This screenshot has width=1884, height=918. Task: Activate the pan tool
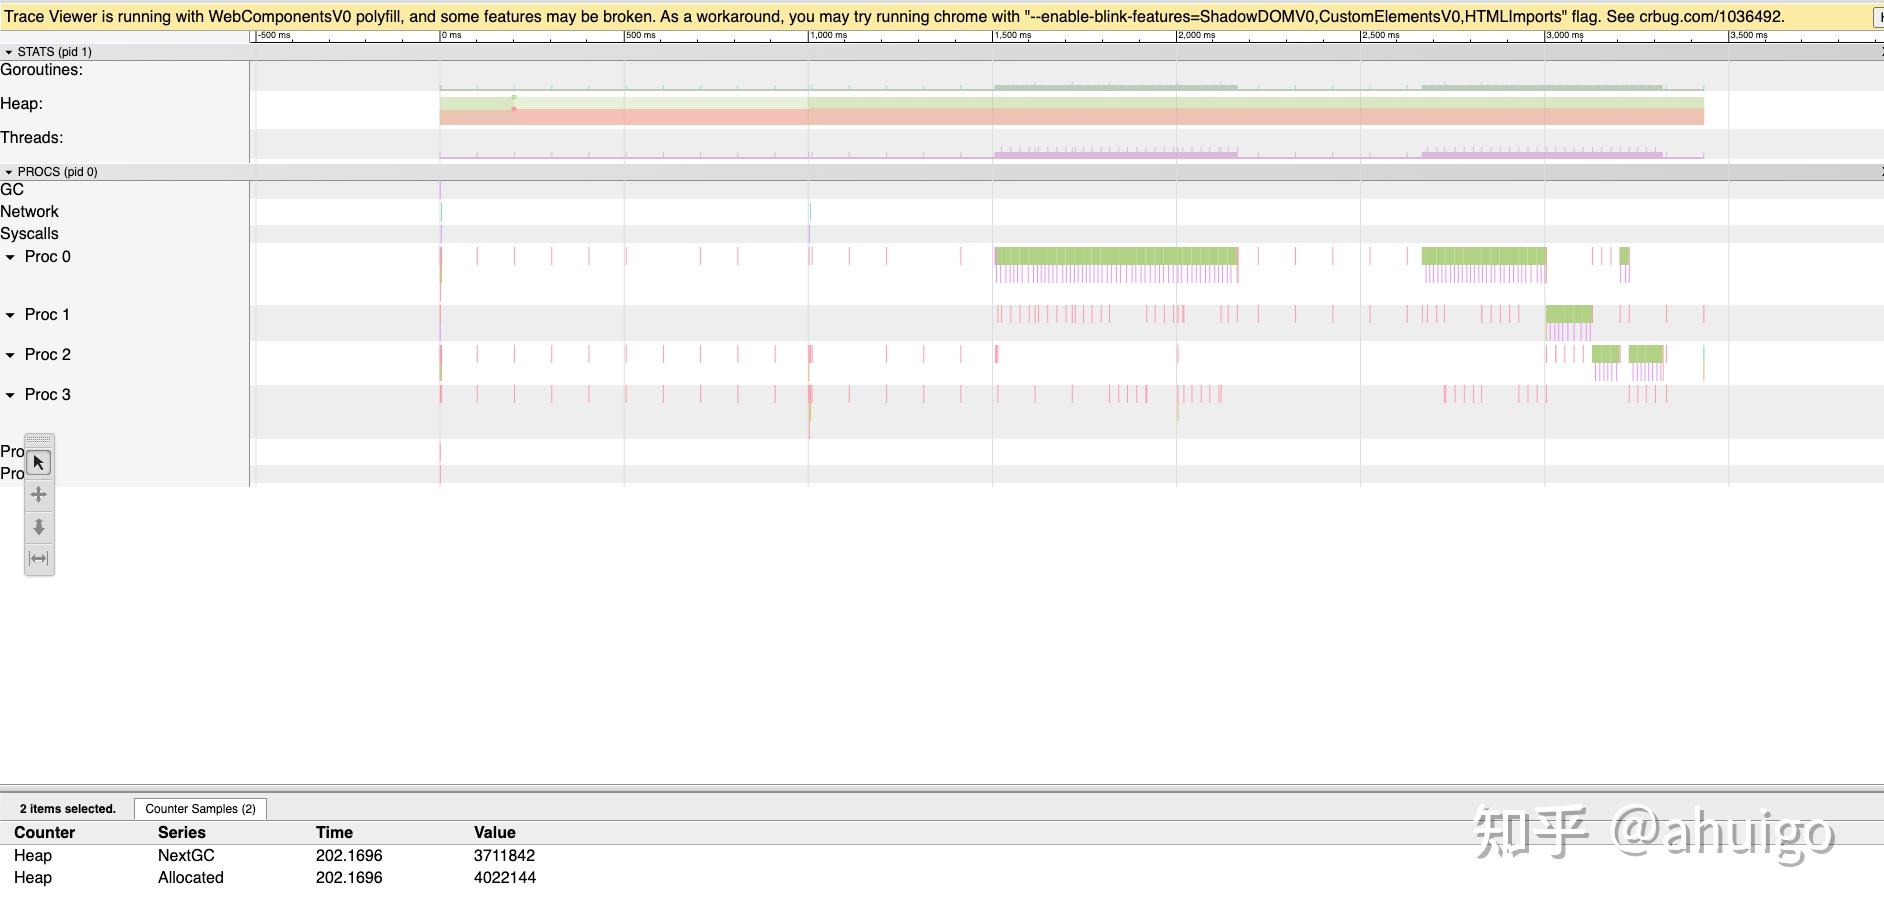(39, 495)
